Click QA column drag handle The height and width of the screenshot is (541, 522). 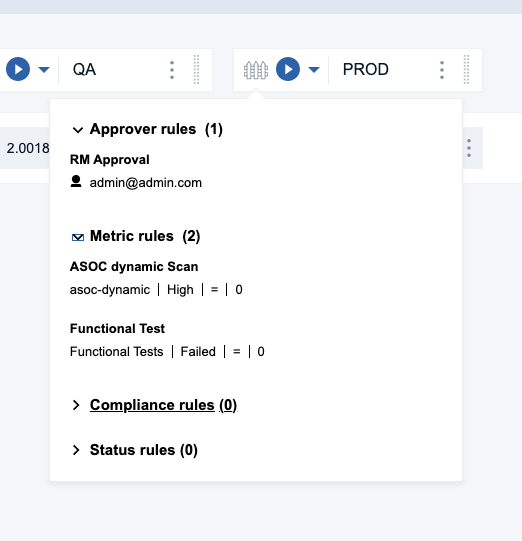(196, 69)
